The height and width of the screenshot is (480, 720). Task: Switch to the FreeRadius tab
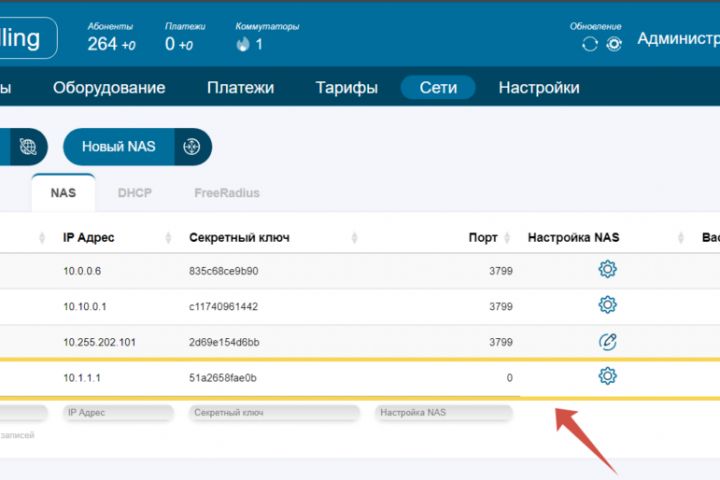click(227, 192)
